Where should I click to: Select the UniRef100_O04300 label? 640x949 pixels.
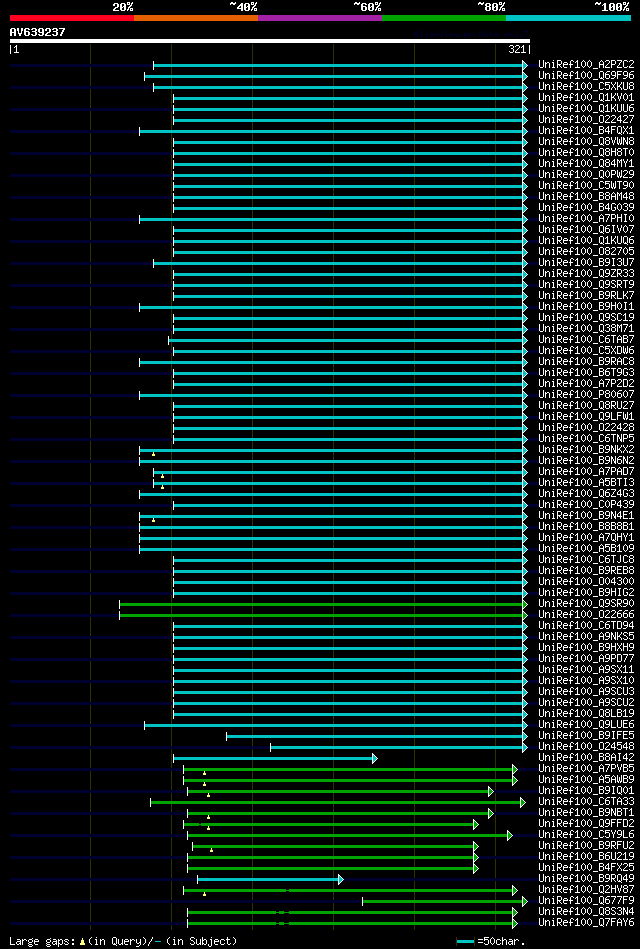[x=586, y=582]
